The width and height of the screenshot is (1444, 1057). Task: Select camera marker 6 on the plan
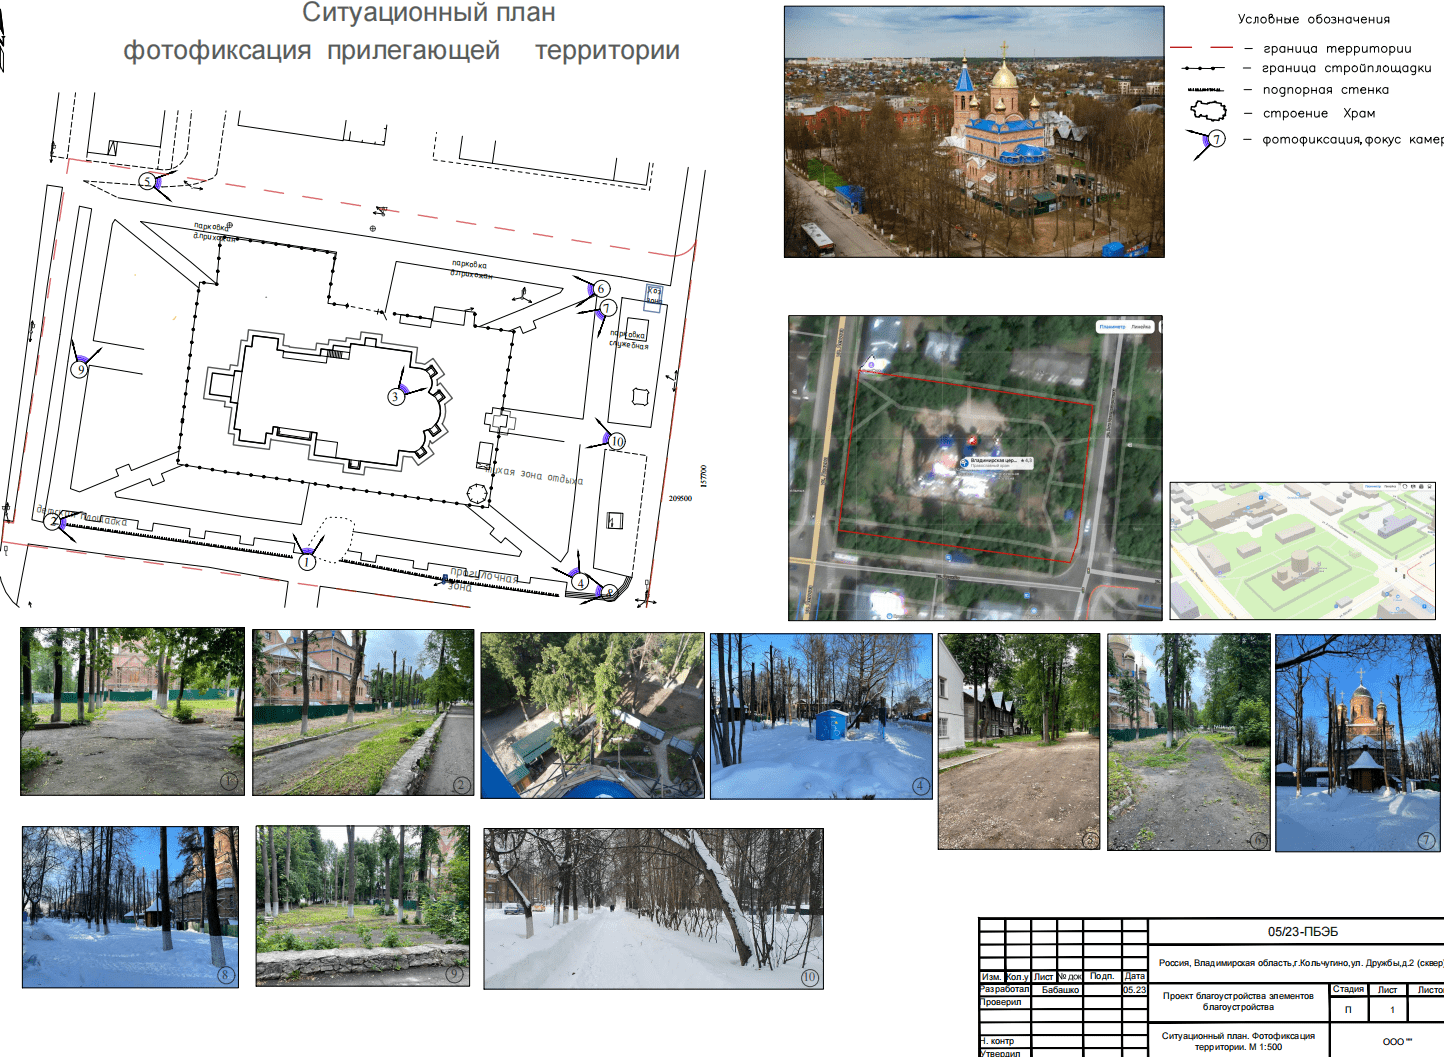(x=601, y=289)
